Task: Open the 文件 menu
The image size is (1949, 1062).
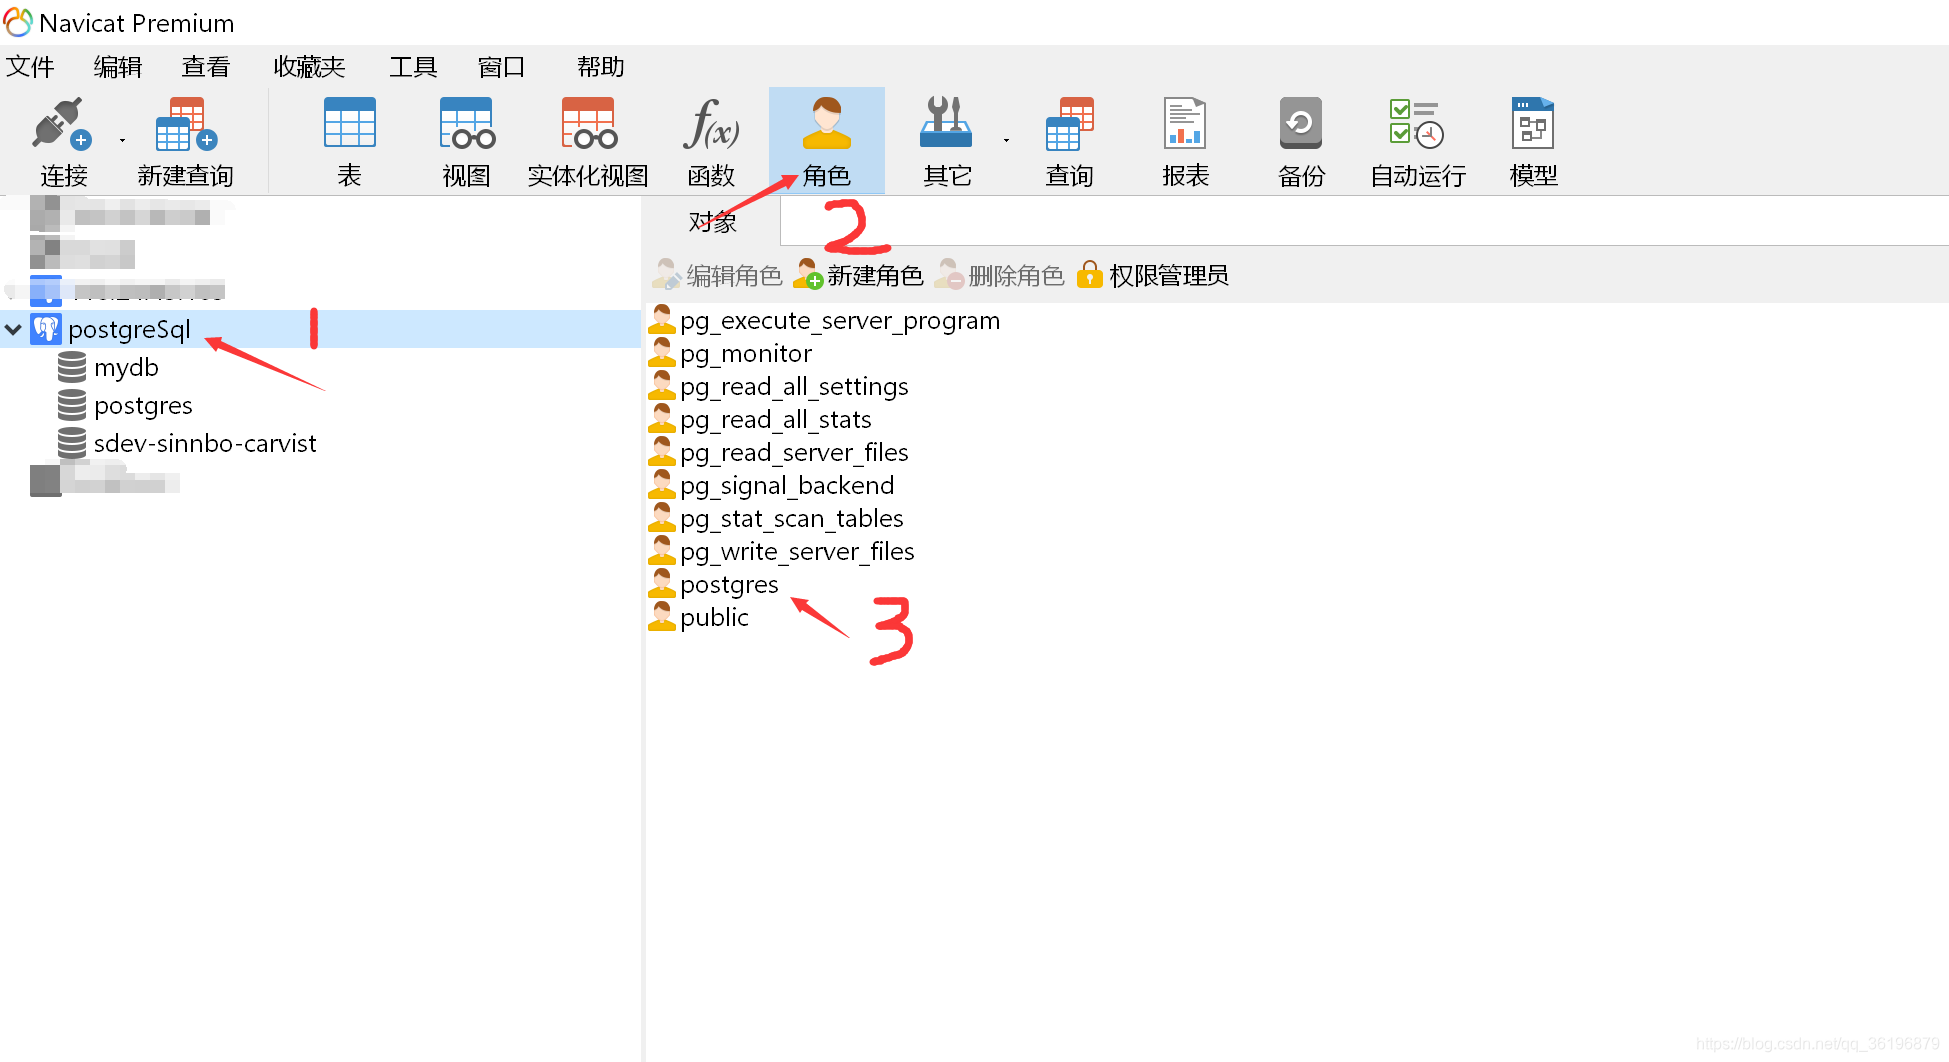Action: (30, 67)
